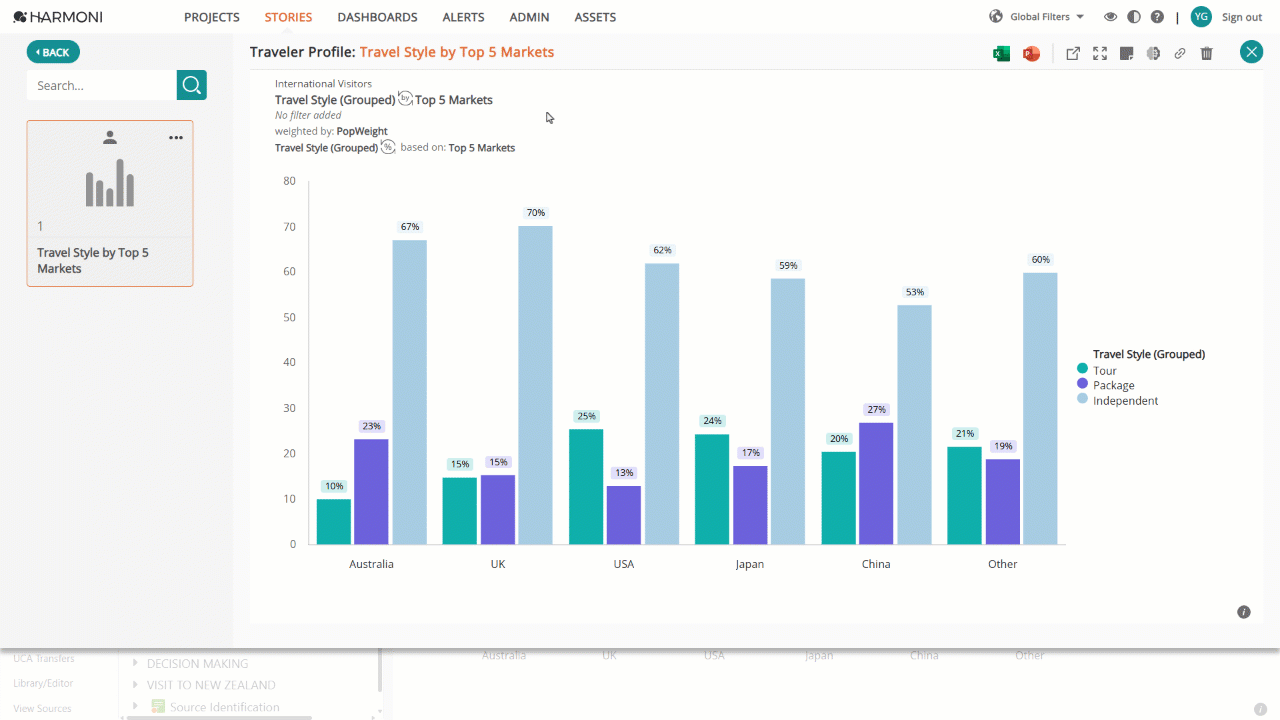Click the China Package bar at 27%

(x=876, y=483)
